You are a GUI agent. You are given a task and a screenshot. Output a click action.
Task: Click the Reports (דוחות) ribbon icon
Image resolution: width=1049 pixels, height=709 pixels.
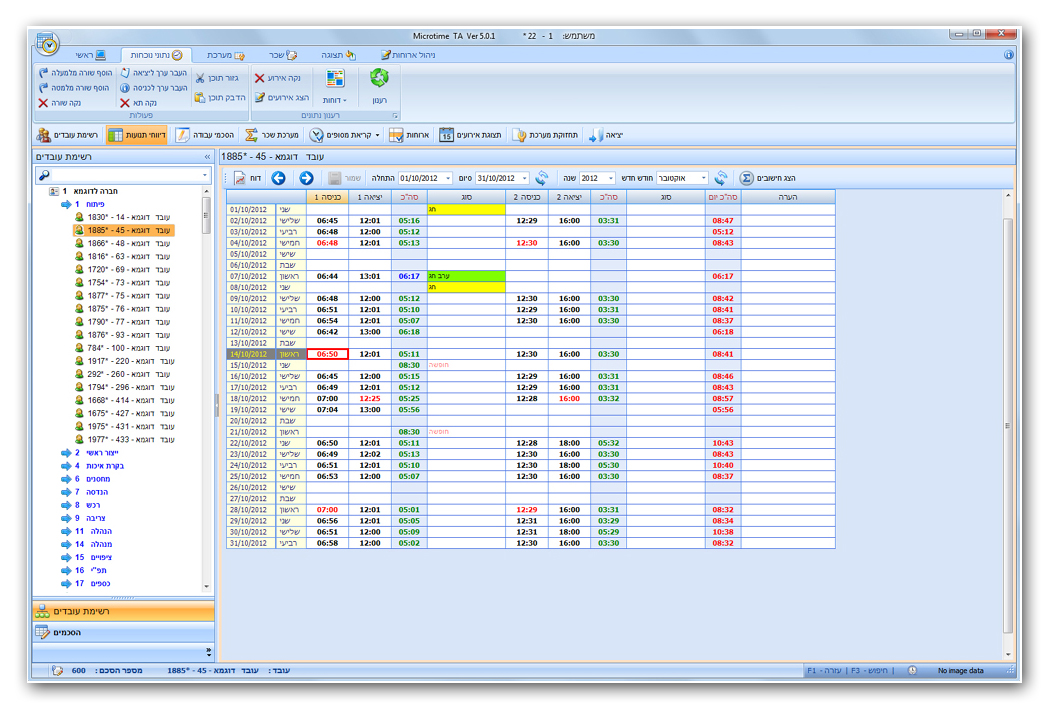click(x=335, y=80)
